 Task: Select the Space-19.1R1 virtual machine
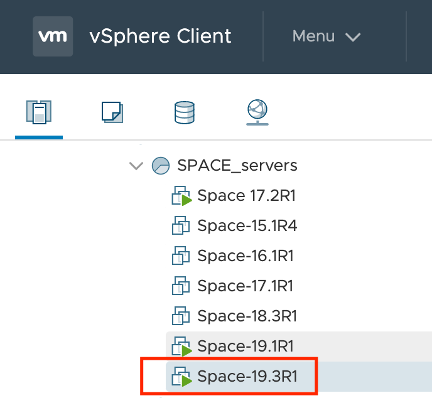click(x=245, y=346)
